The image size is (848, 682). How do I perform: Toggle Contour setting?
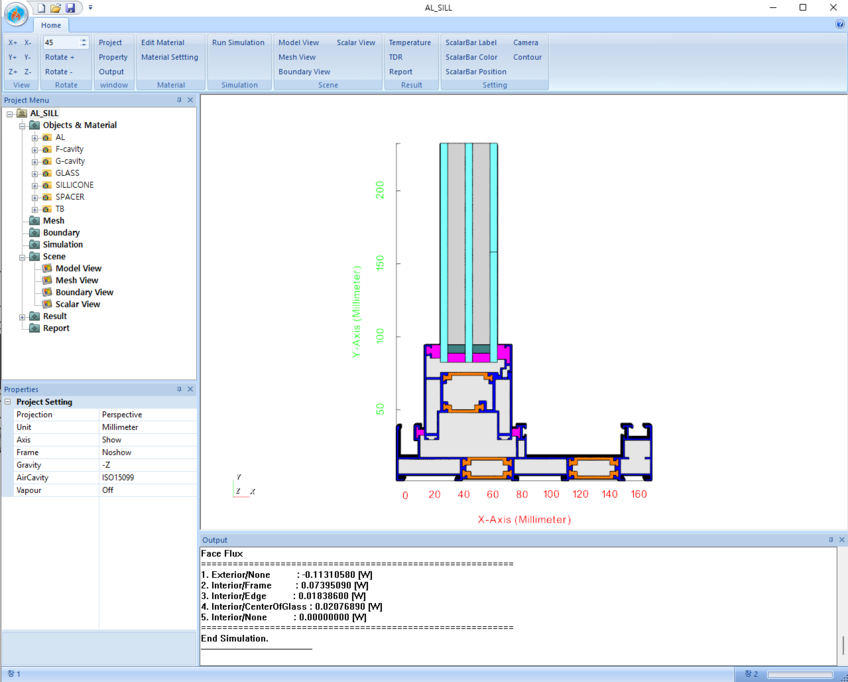point(527,57)
